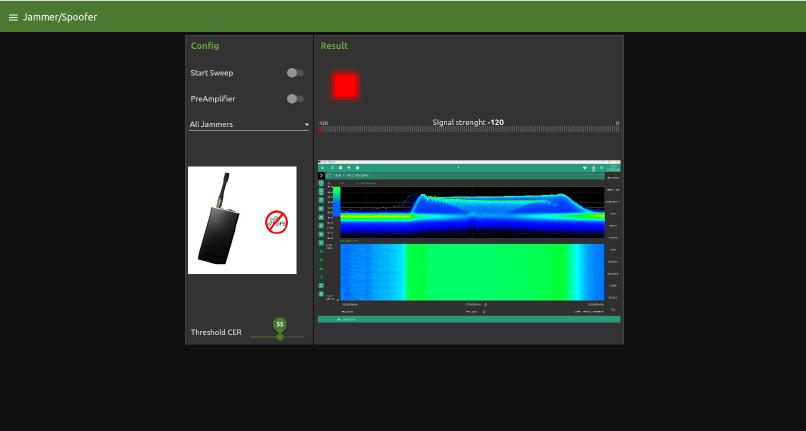Click the Threshold CER slider handle

click(x=280, y=337)
